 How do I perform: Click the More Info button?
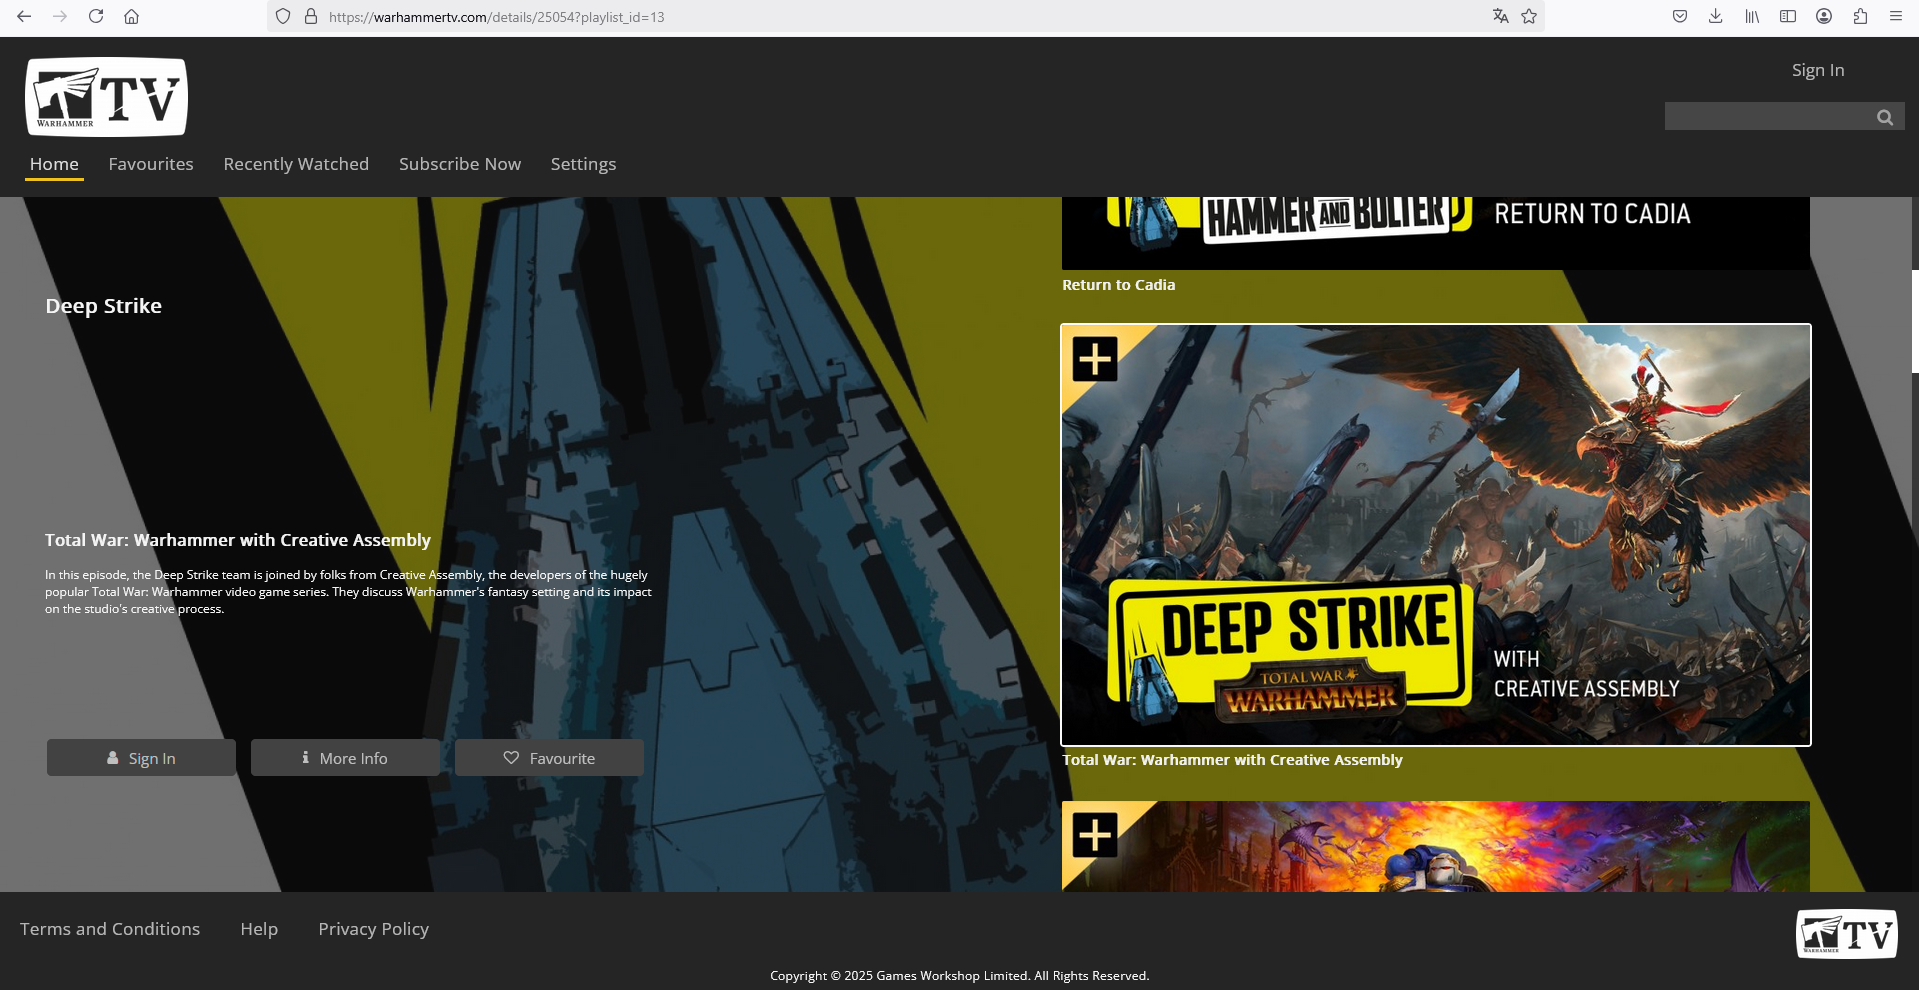345,758
